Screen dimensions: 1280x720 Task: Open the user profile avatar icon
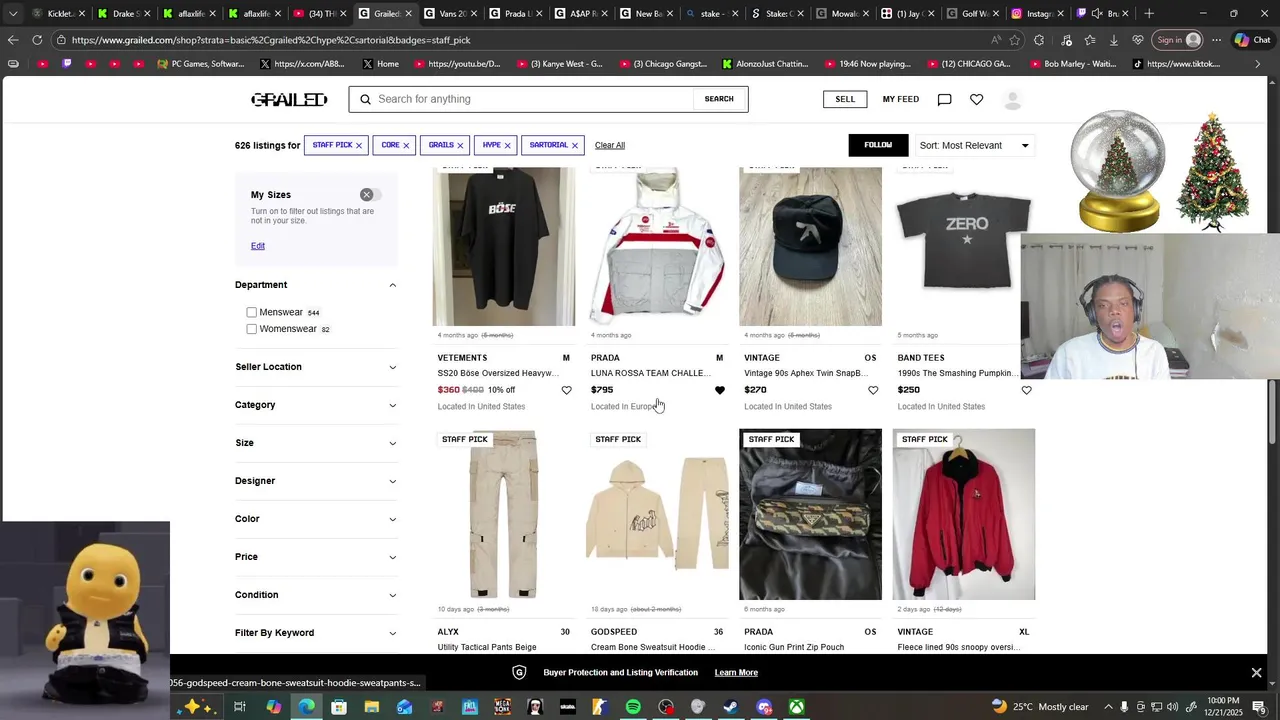(1013, 100)
